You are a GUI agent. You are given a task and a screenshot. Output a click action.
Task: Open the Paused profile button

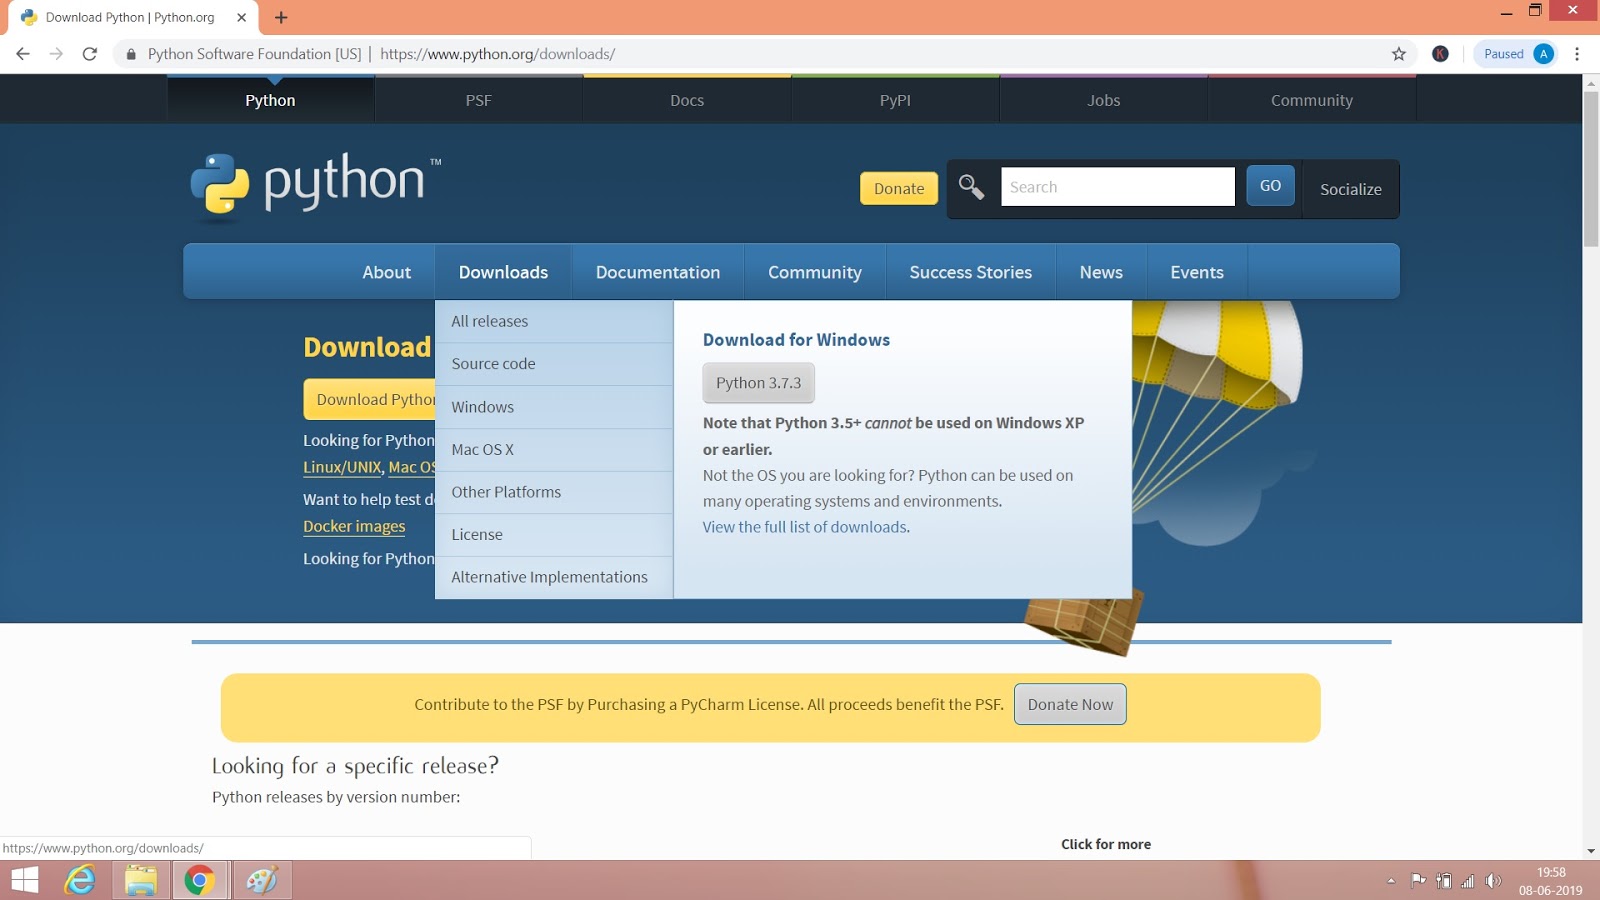1517,54
